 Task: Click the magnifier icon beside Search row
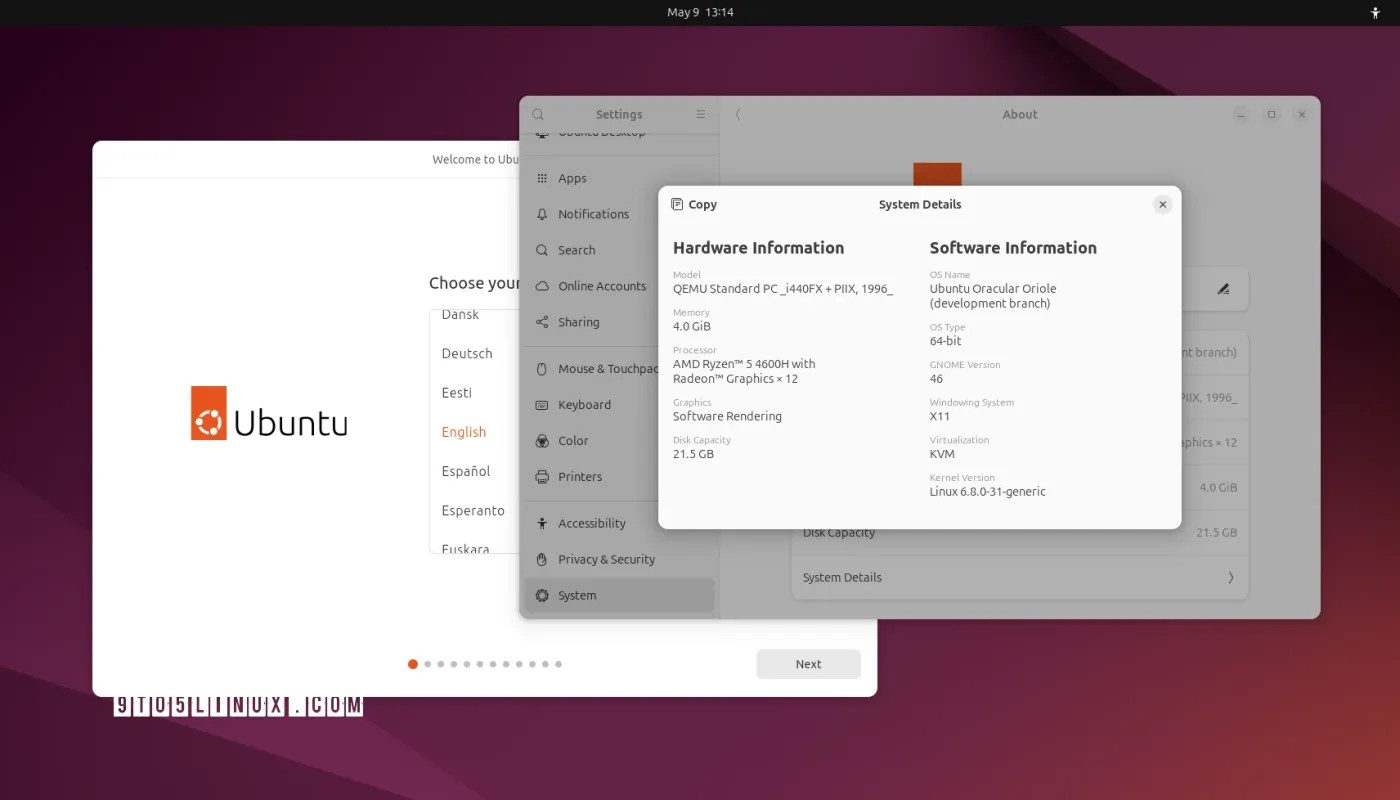(x=542, y=250)
